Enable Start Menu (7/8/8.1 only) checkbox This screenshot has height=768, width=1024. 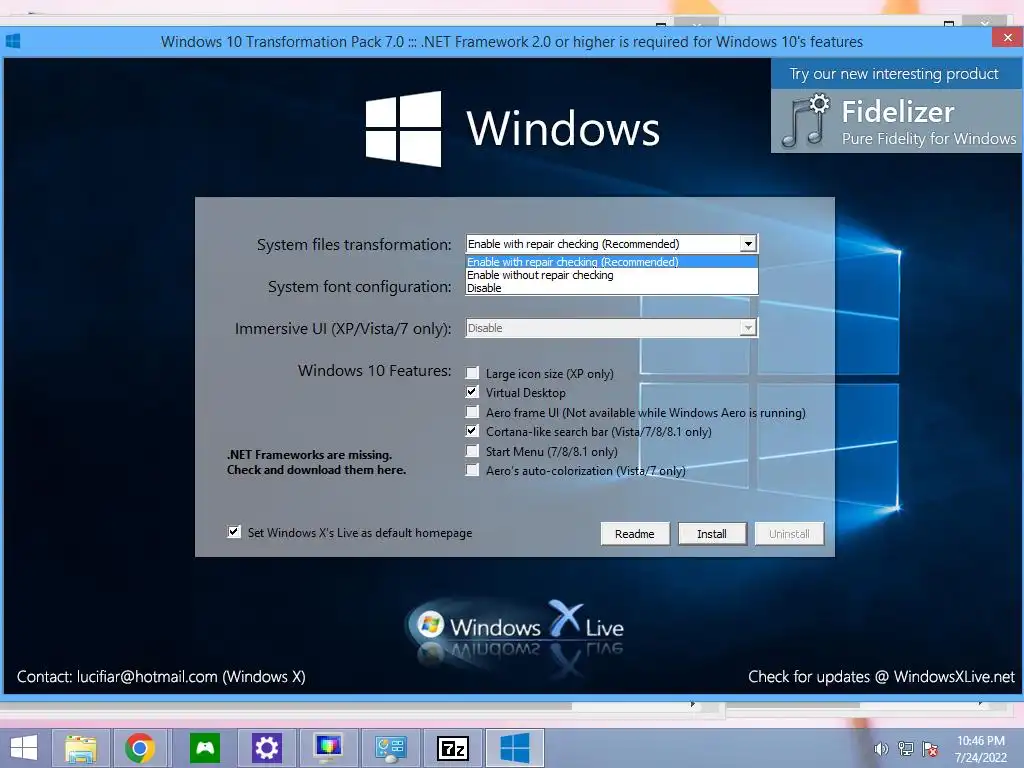472,451
